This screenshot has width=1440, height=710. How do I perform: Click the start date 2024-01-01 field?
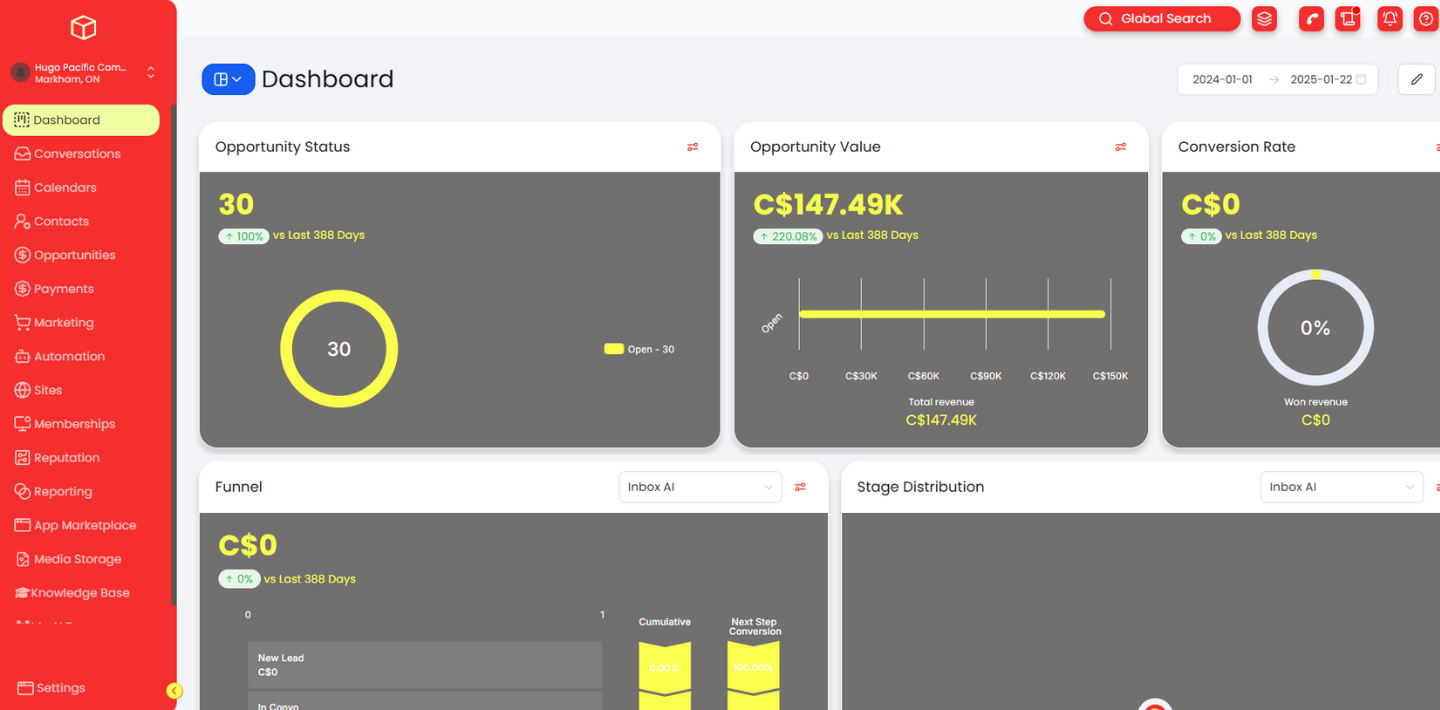tap(1222, 80)
